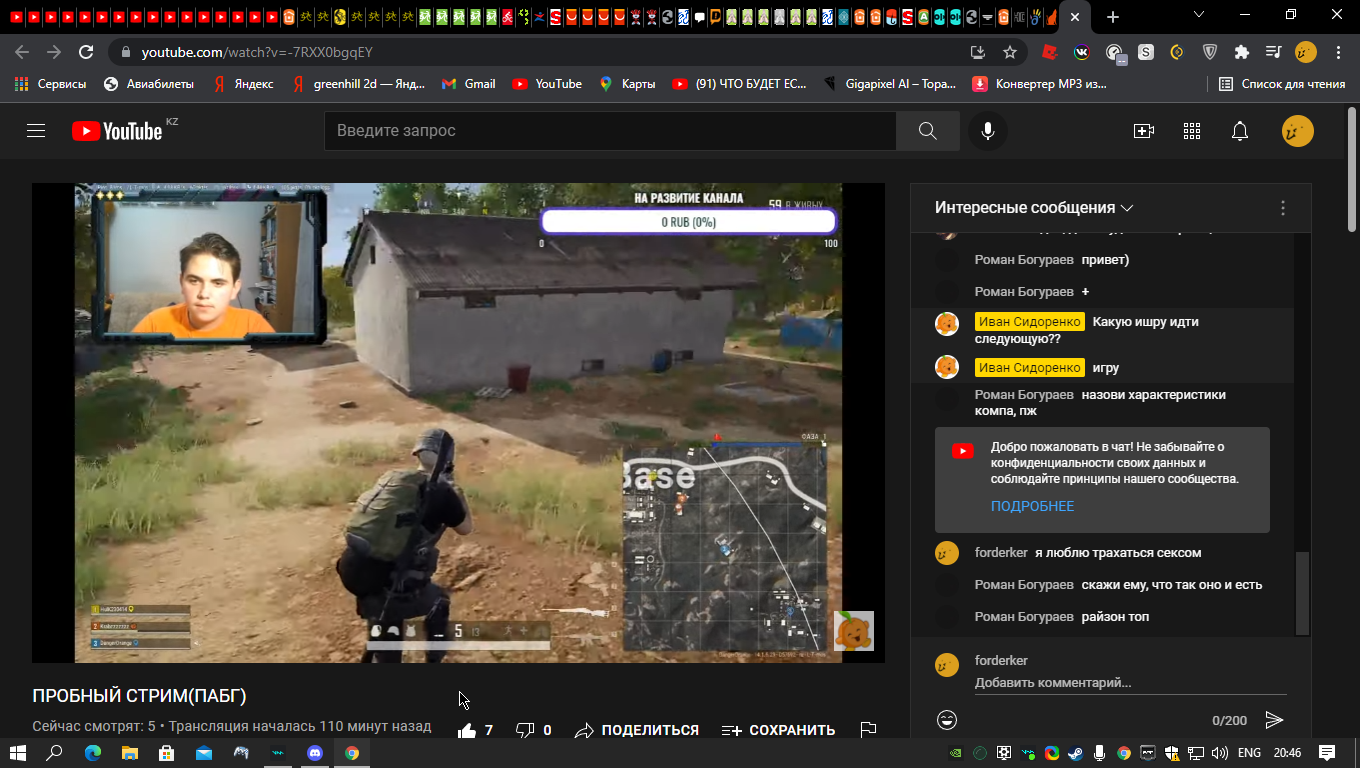The width and height of the screenshot is (1360, 768).
Task: Open the Chrome three-dot menu
Action: 1338,52
